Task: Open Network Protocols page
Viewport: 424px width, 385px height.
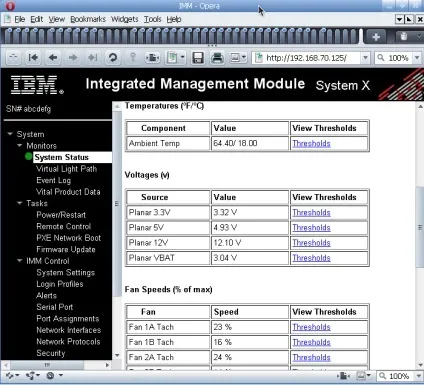Action: tap(68, 342)
